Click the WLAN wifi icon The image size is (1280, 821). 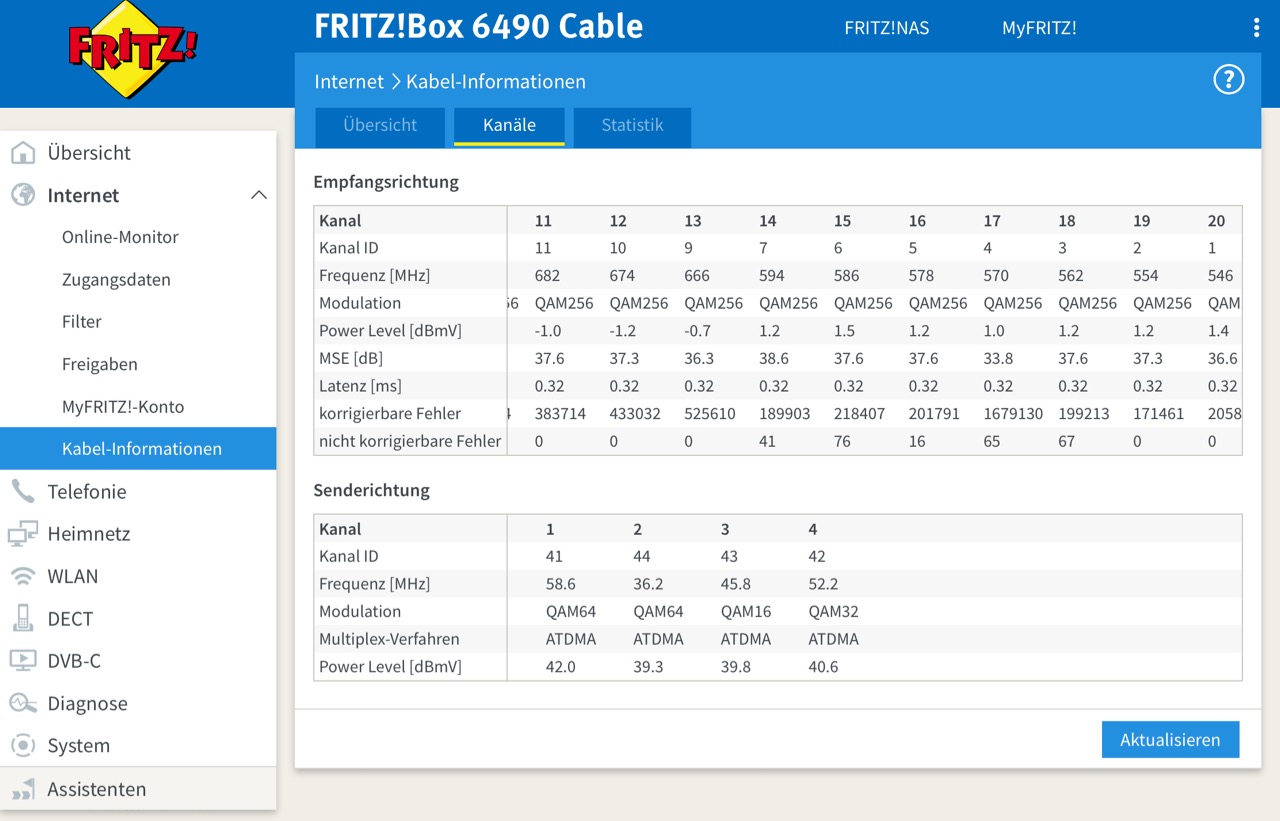(x=22, y=576)
